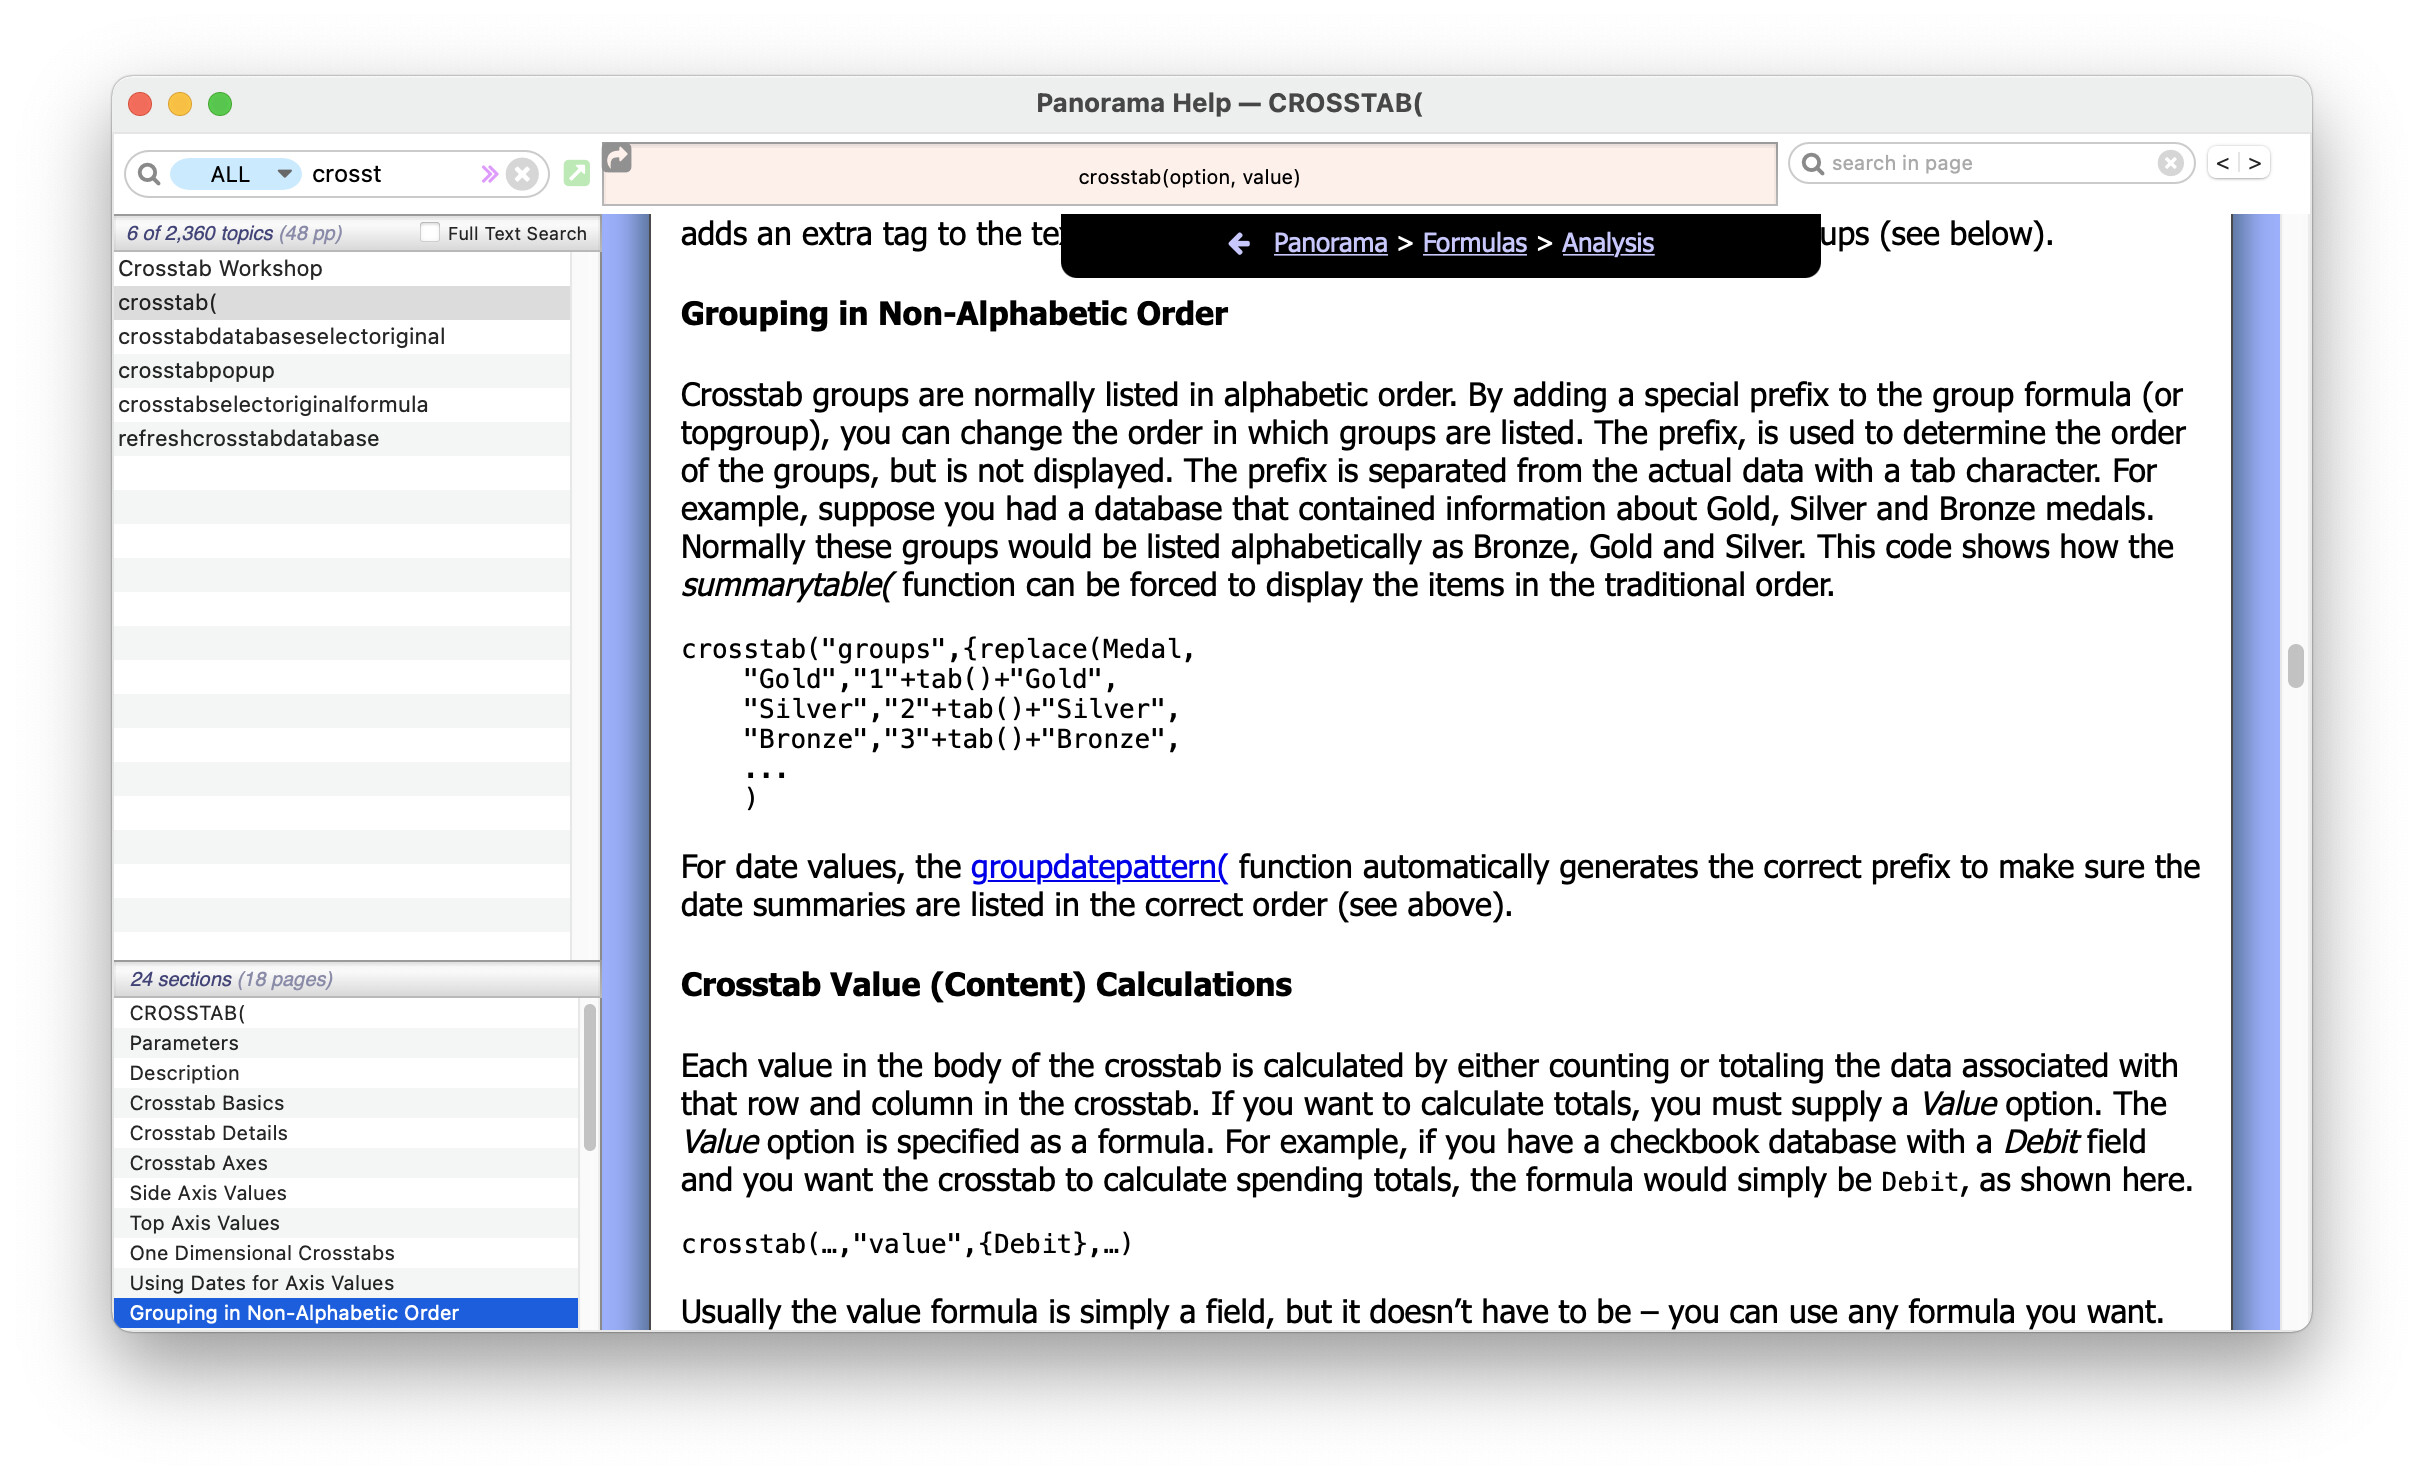Open the groupdatepattern( link
Screen dimensions: 2424x1480
(x=1099, y=867)
